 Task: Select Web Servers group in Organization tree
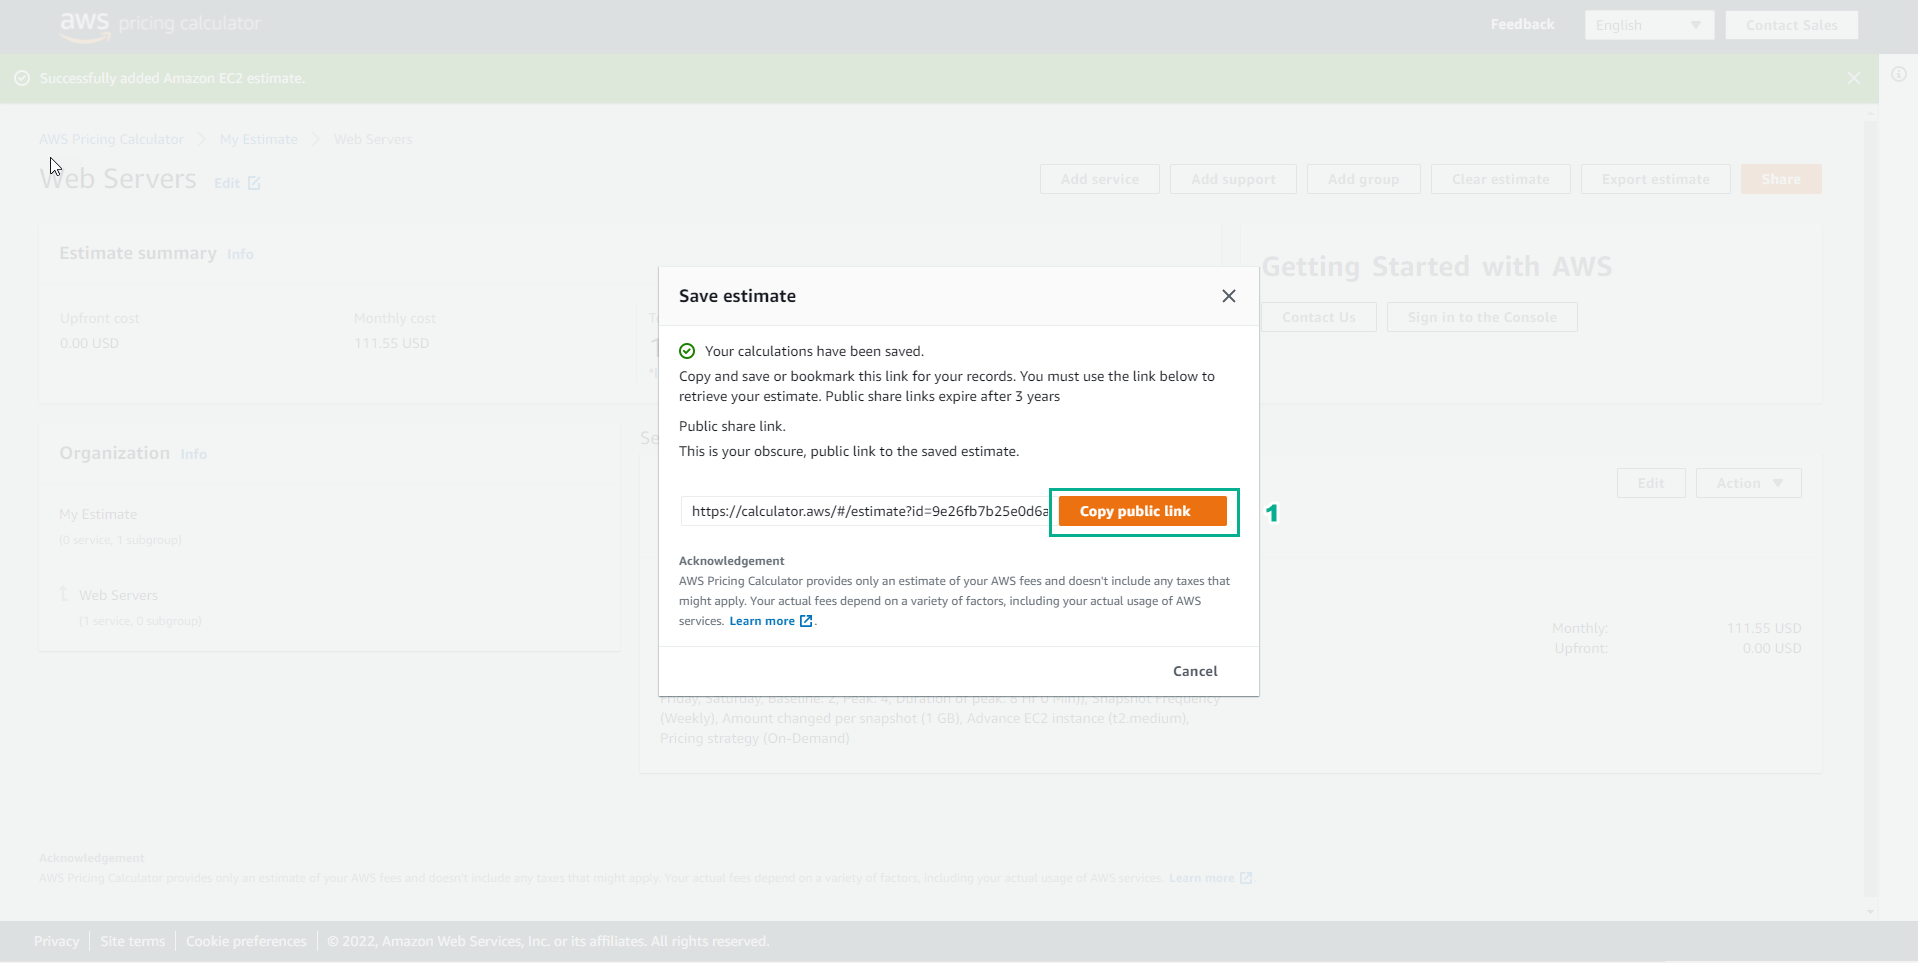point(119,595)
